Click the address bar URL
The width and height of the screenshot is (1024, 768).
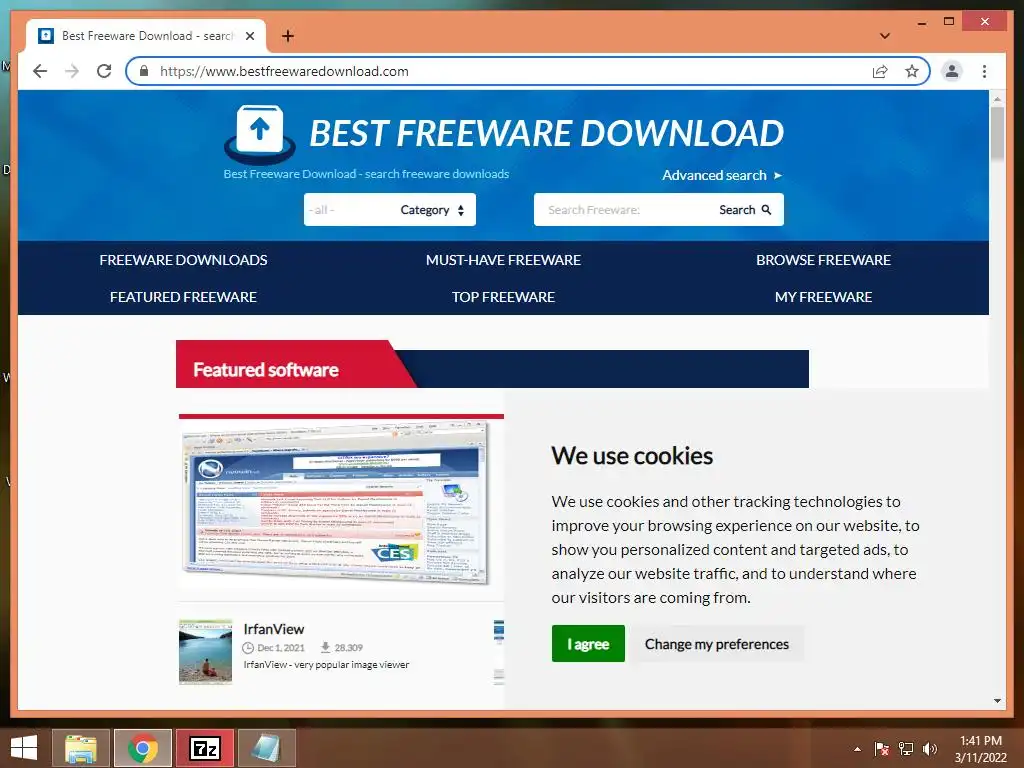pyautogui.click(x=284, y=71)
